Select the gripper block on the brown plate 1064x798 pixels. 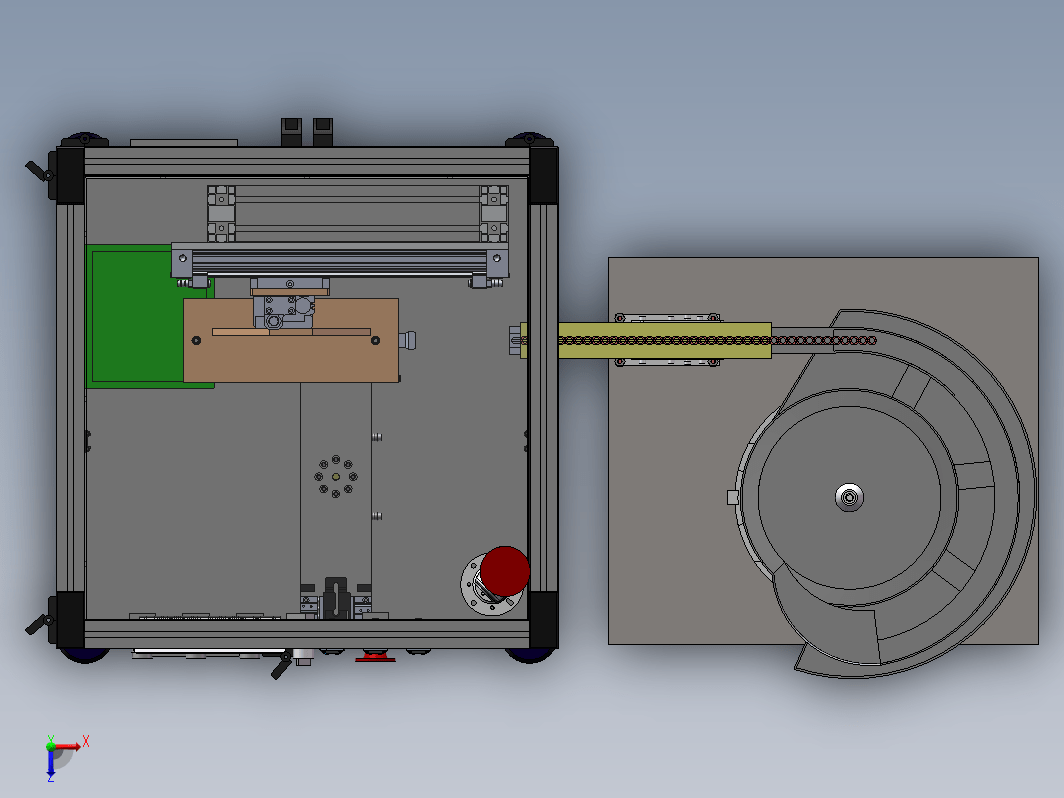(x=284, y=311)
